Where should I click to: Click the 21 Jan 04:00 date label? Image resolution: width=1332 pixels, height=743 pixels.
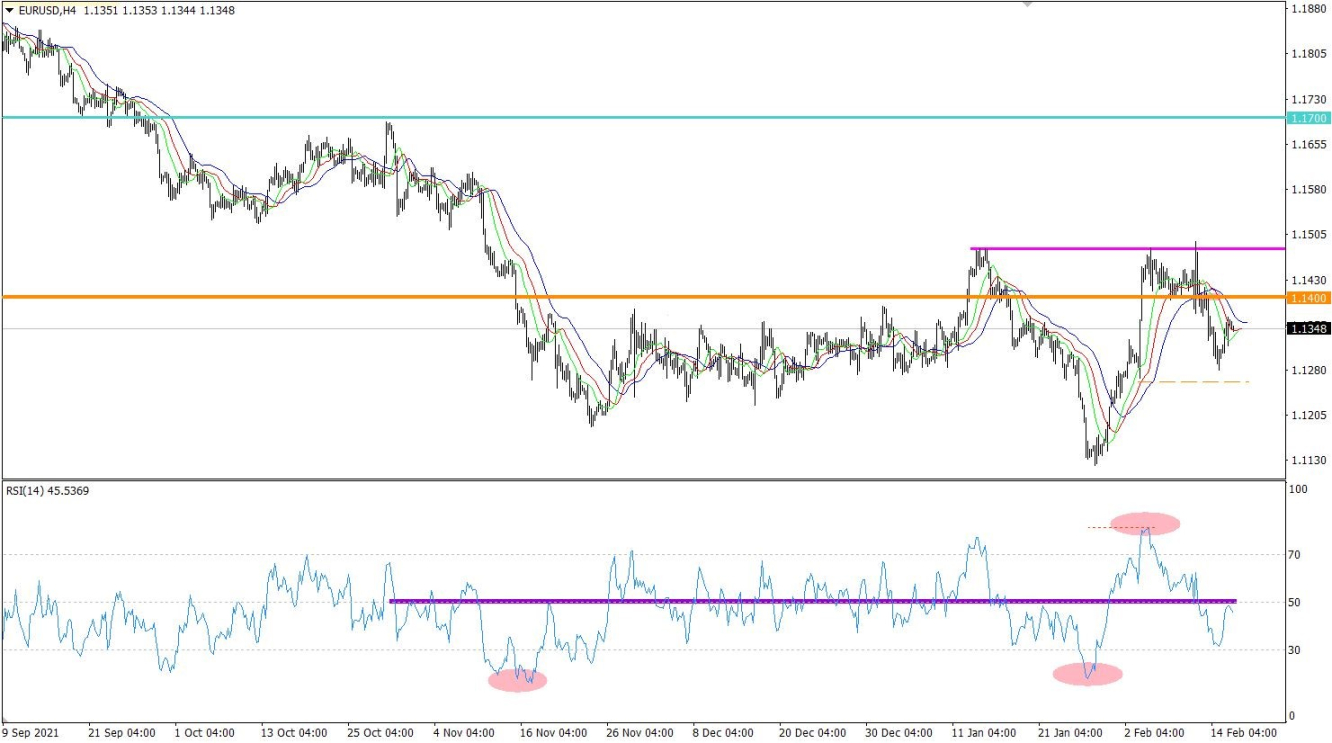click(x=1071, y=733)
